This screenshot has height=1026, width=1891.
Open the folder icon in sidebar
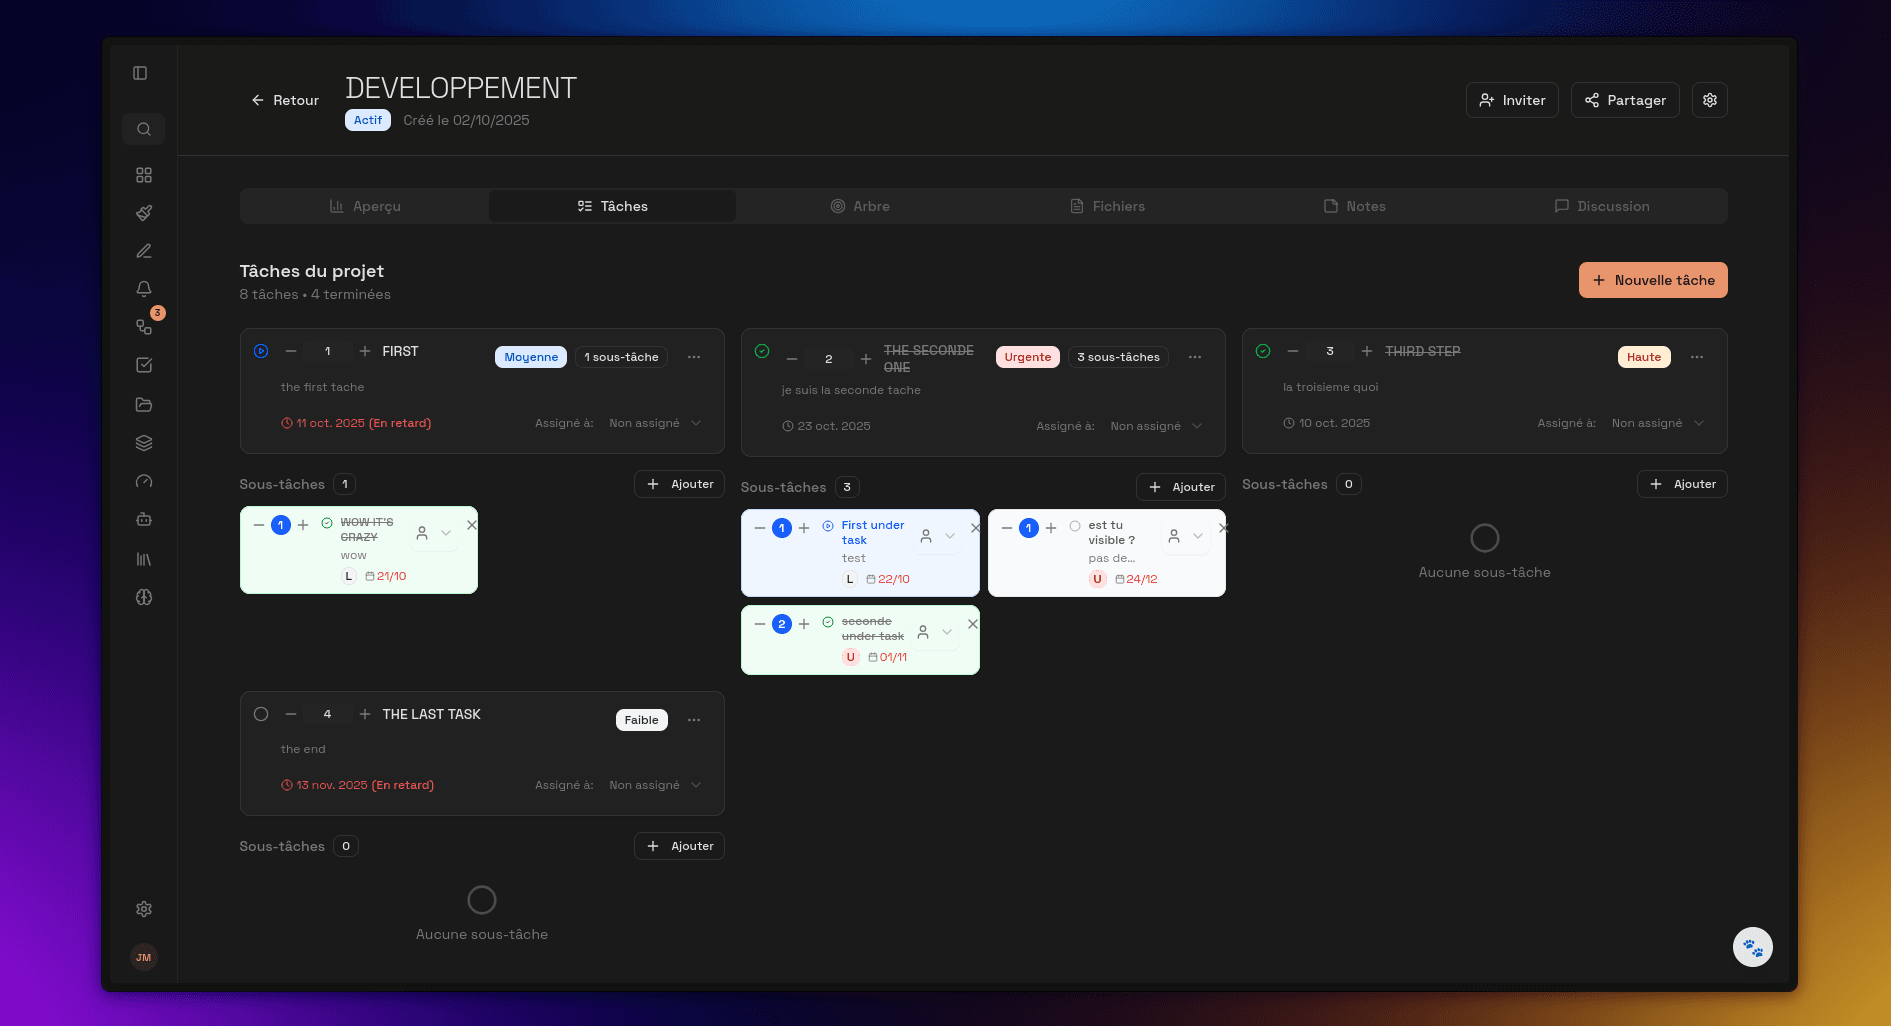coord(144,405)
